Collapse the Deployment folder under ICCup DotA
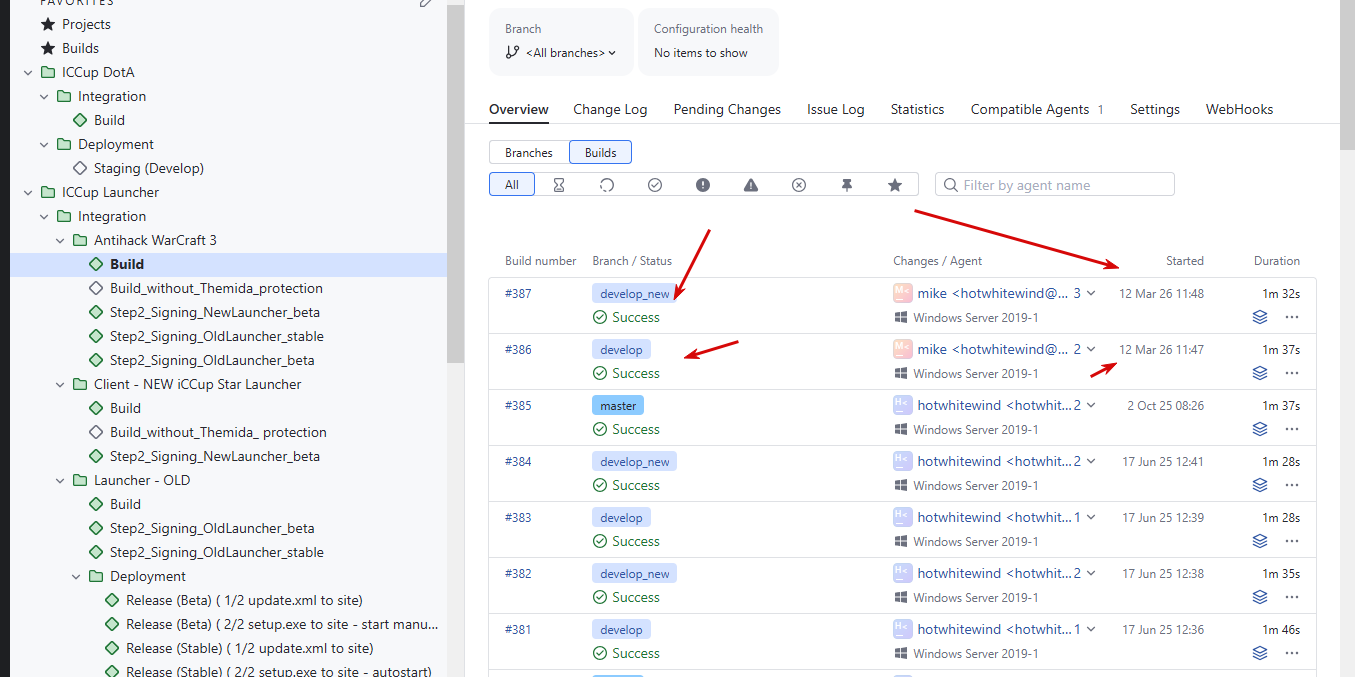Image resolution: width=1355 pixels, height=677 pixels. click(44, 144)
